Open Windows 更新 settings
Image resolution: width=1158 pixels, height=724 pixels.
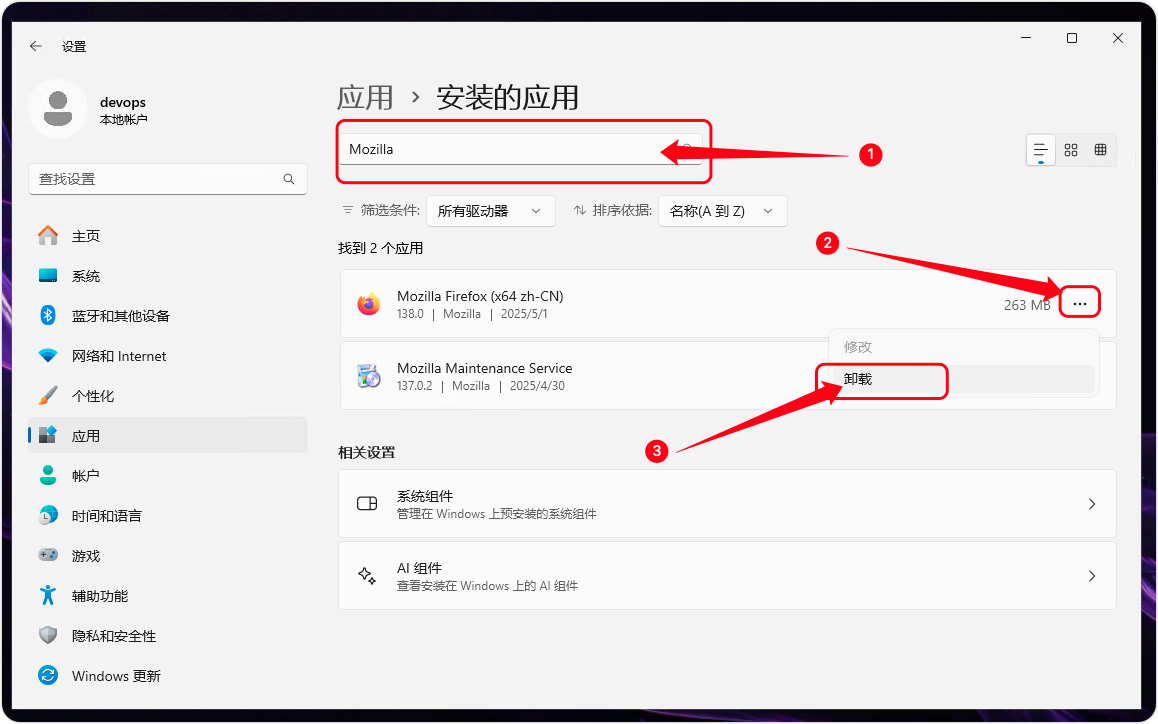coord(168,676)
